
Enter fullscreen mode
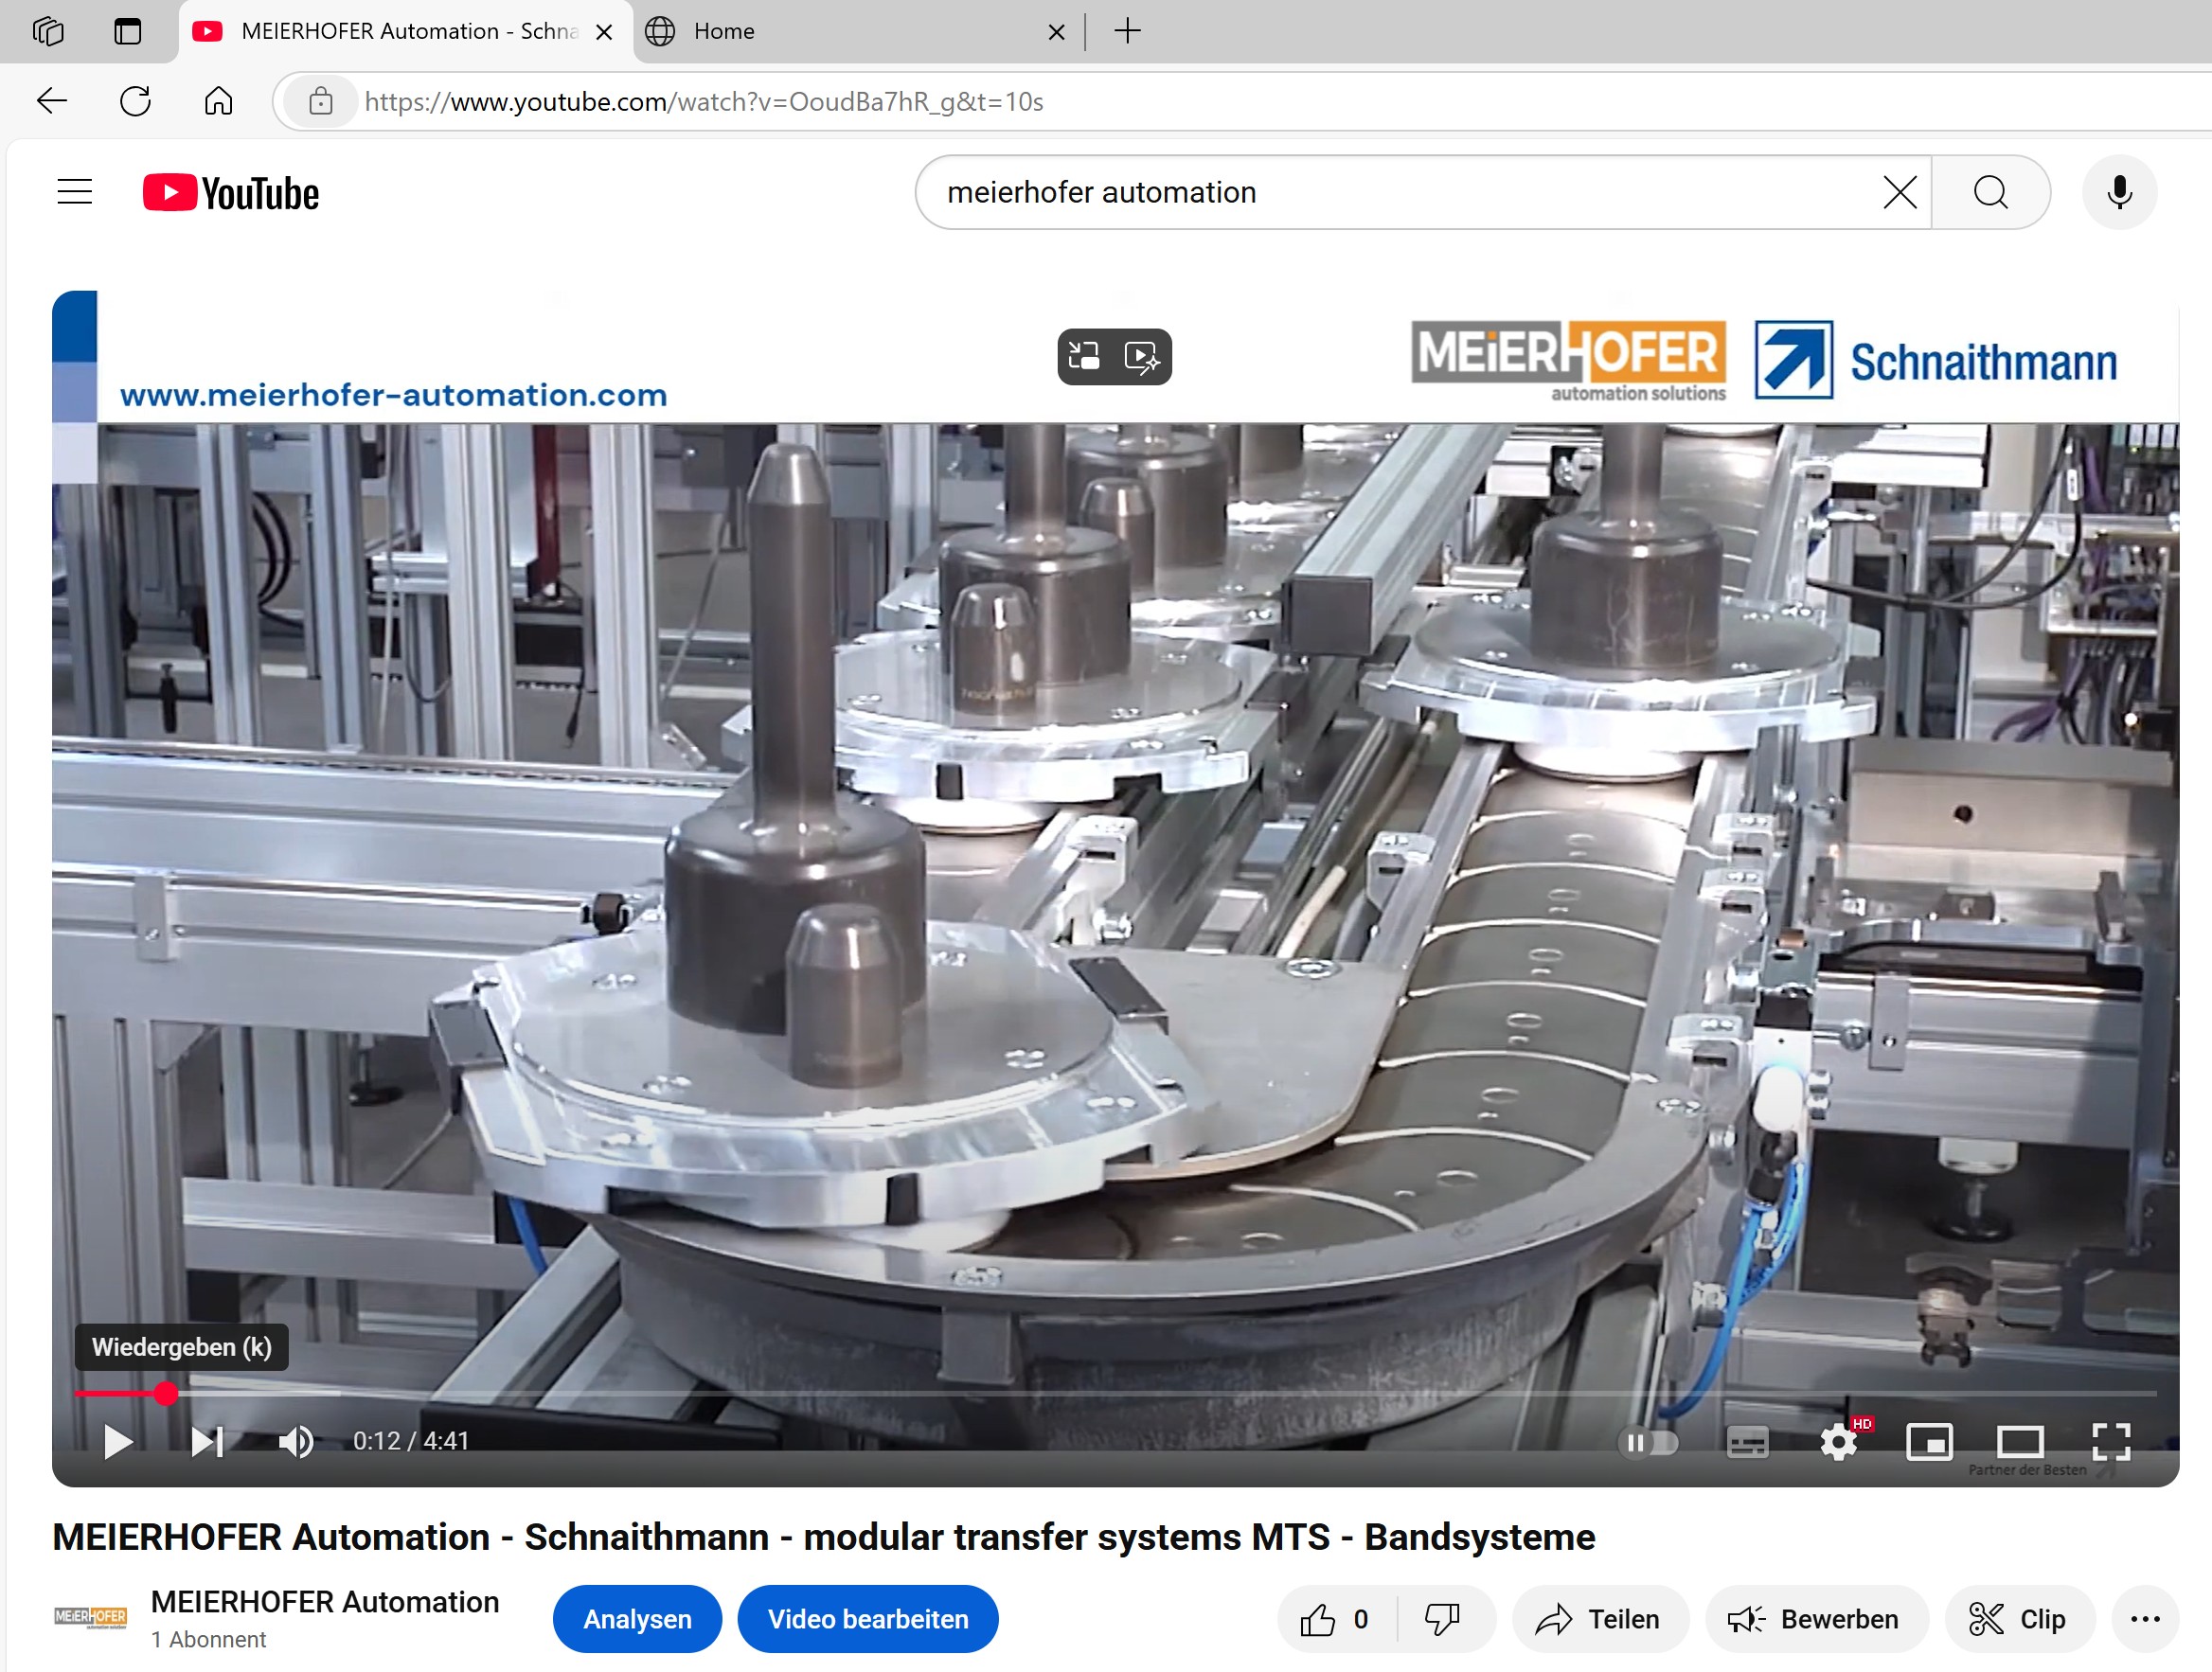tap(2111, 1442)
